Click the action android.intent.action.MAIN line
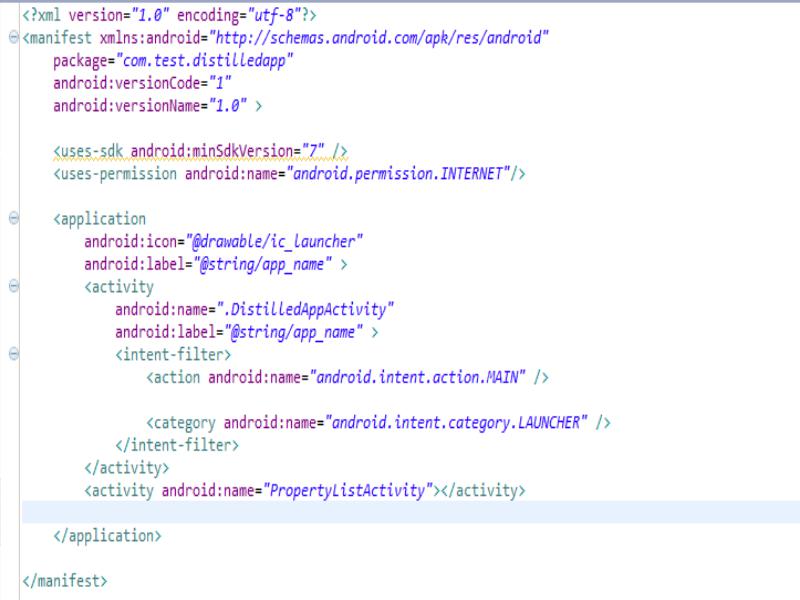The width and height of the screenshot is (800, 600). (x=347, y=377)
